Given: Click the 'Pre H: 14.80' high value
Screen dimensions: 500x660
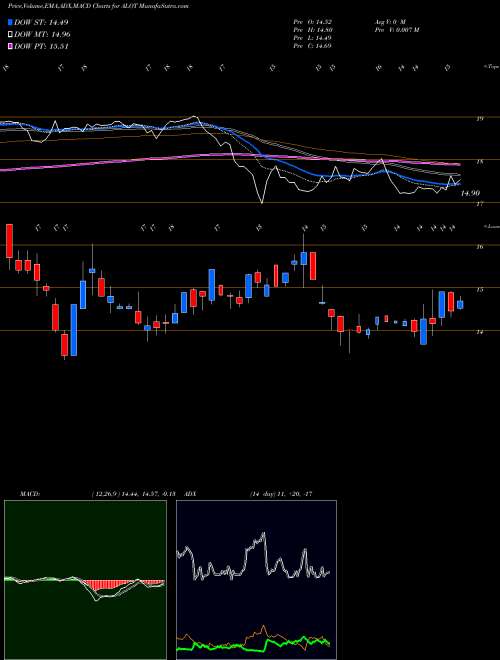Looking at the screenshot, I should 314,29.
